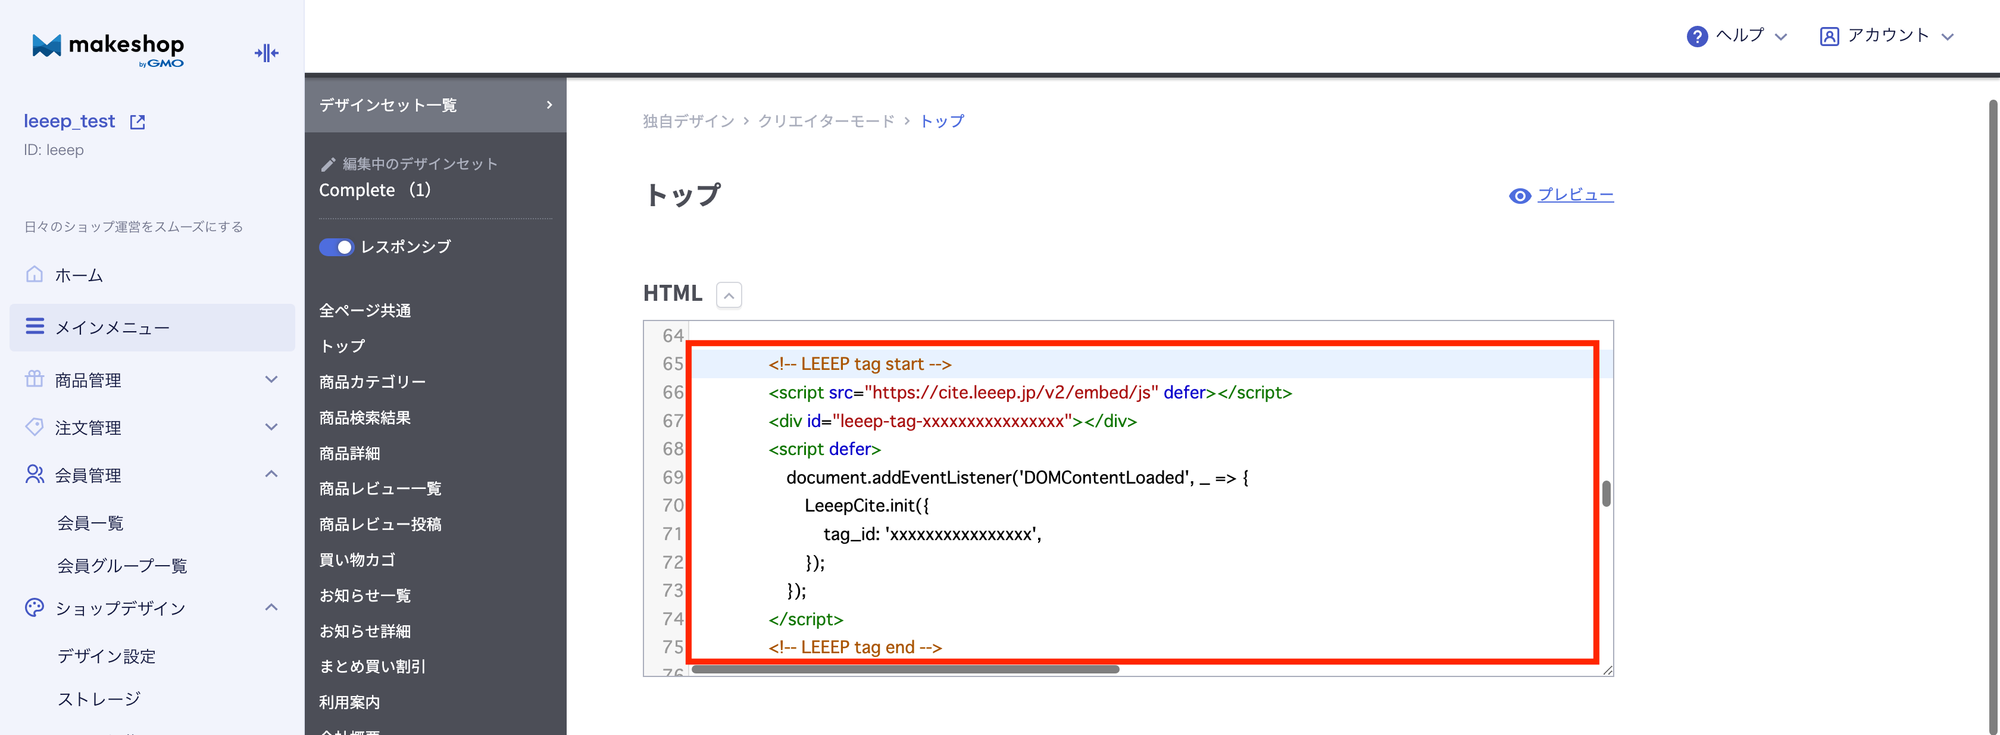Go to ホーム in the sidebar
The height and width of the screenshot is (735, 2000).
79,275
